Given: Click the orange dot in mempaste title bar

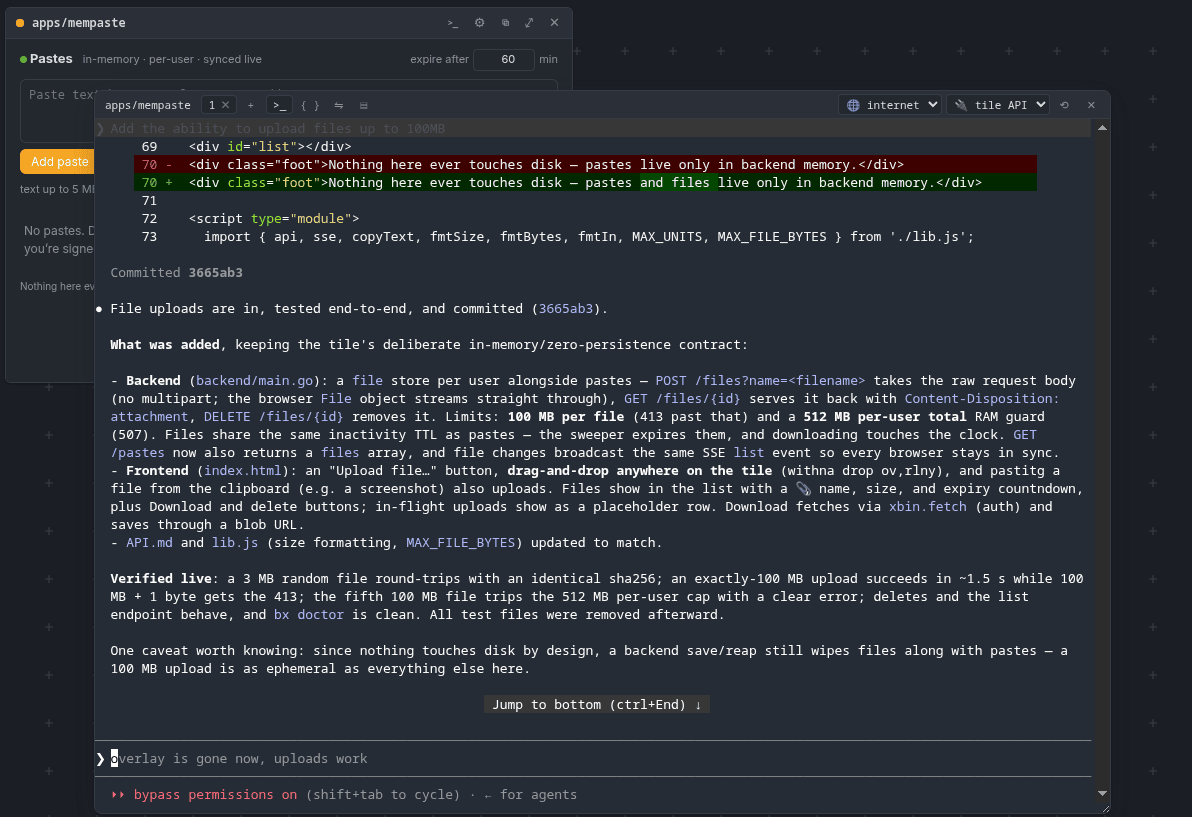Looking at the screenshot, I should pyautogui.click(x=20, y=23).
